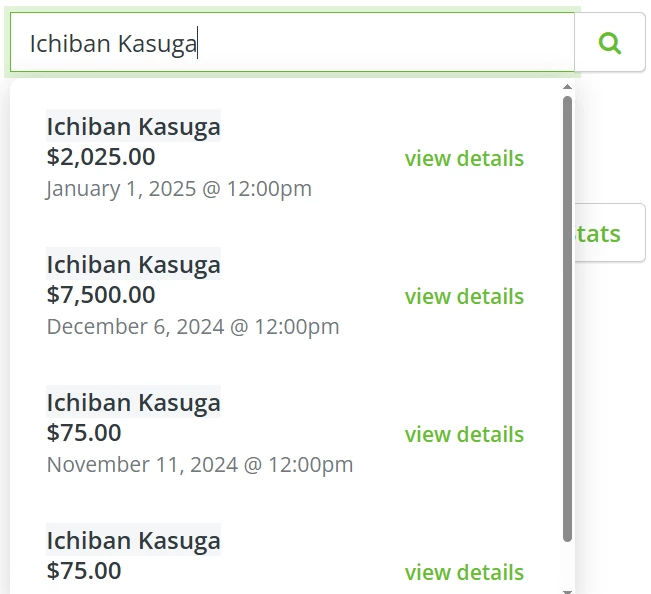Open view details on last partially visible result
Viewport: 651px width, 594px height.
click(x=463, y=572)
